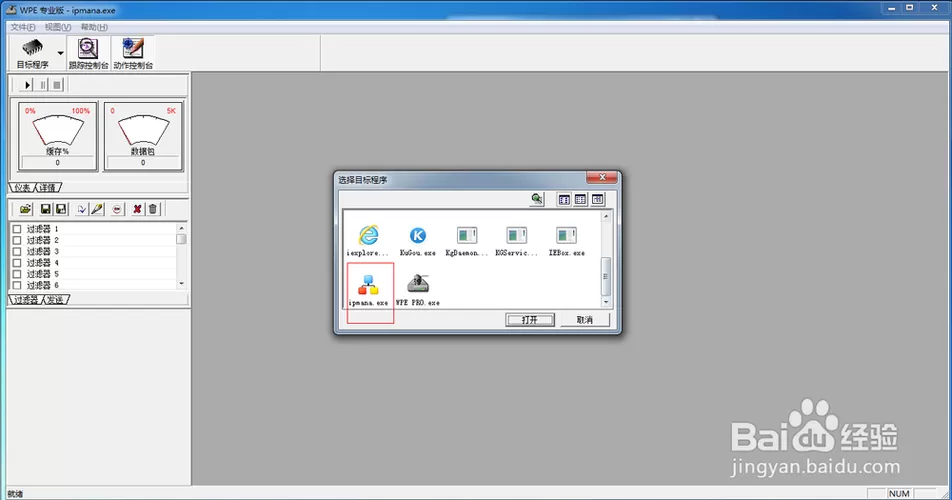Switch the dialog to large icons view

tap(564, 199)
